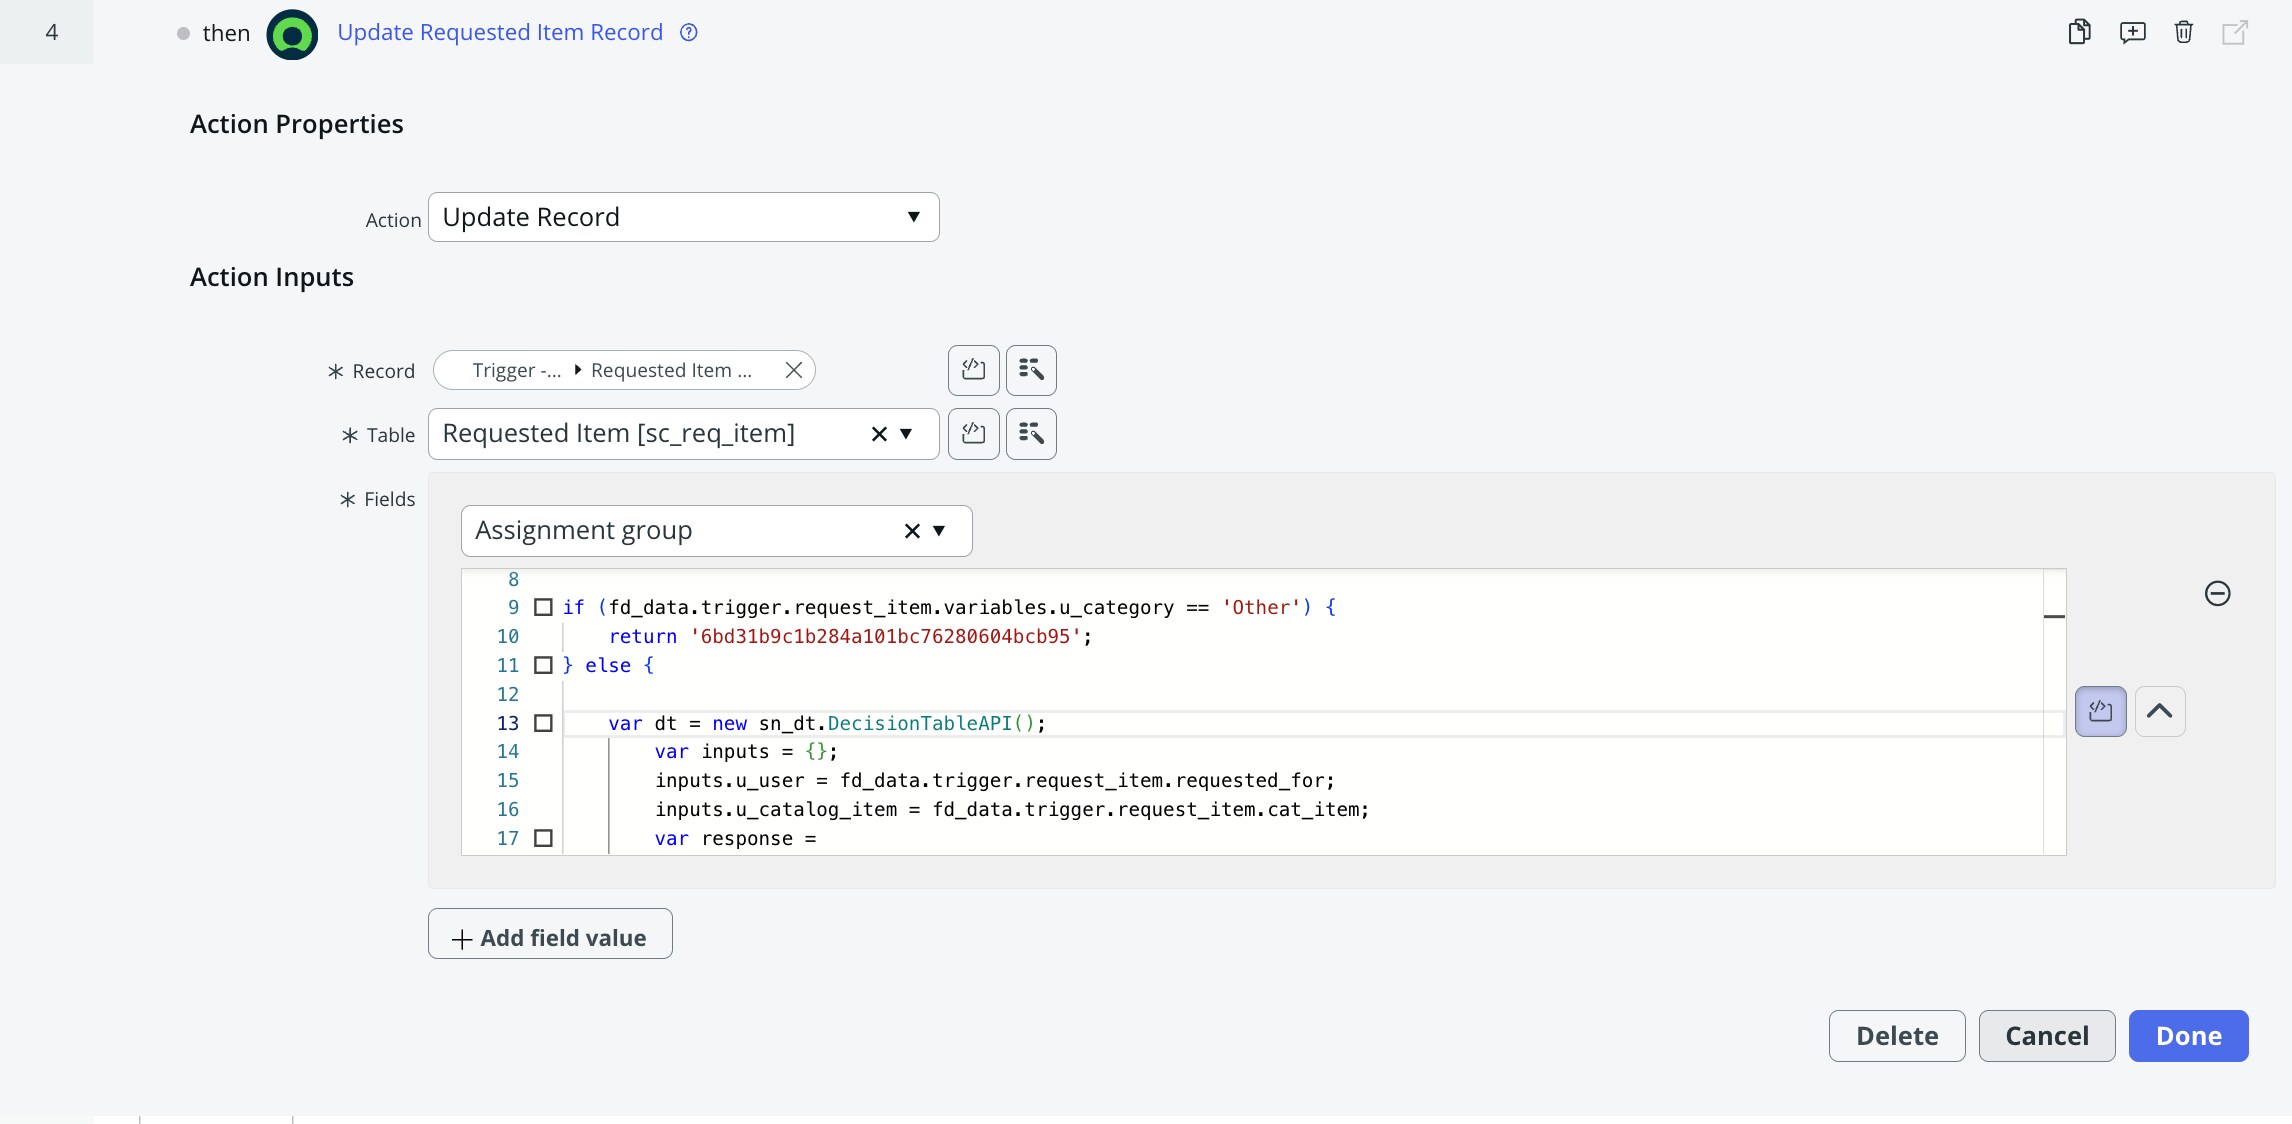Image resolution: width=2292 pixels, height=1124 pixels.
Task: Remove the Assignment group field row
Action: click(x=2218, y=594)
